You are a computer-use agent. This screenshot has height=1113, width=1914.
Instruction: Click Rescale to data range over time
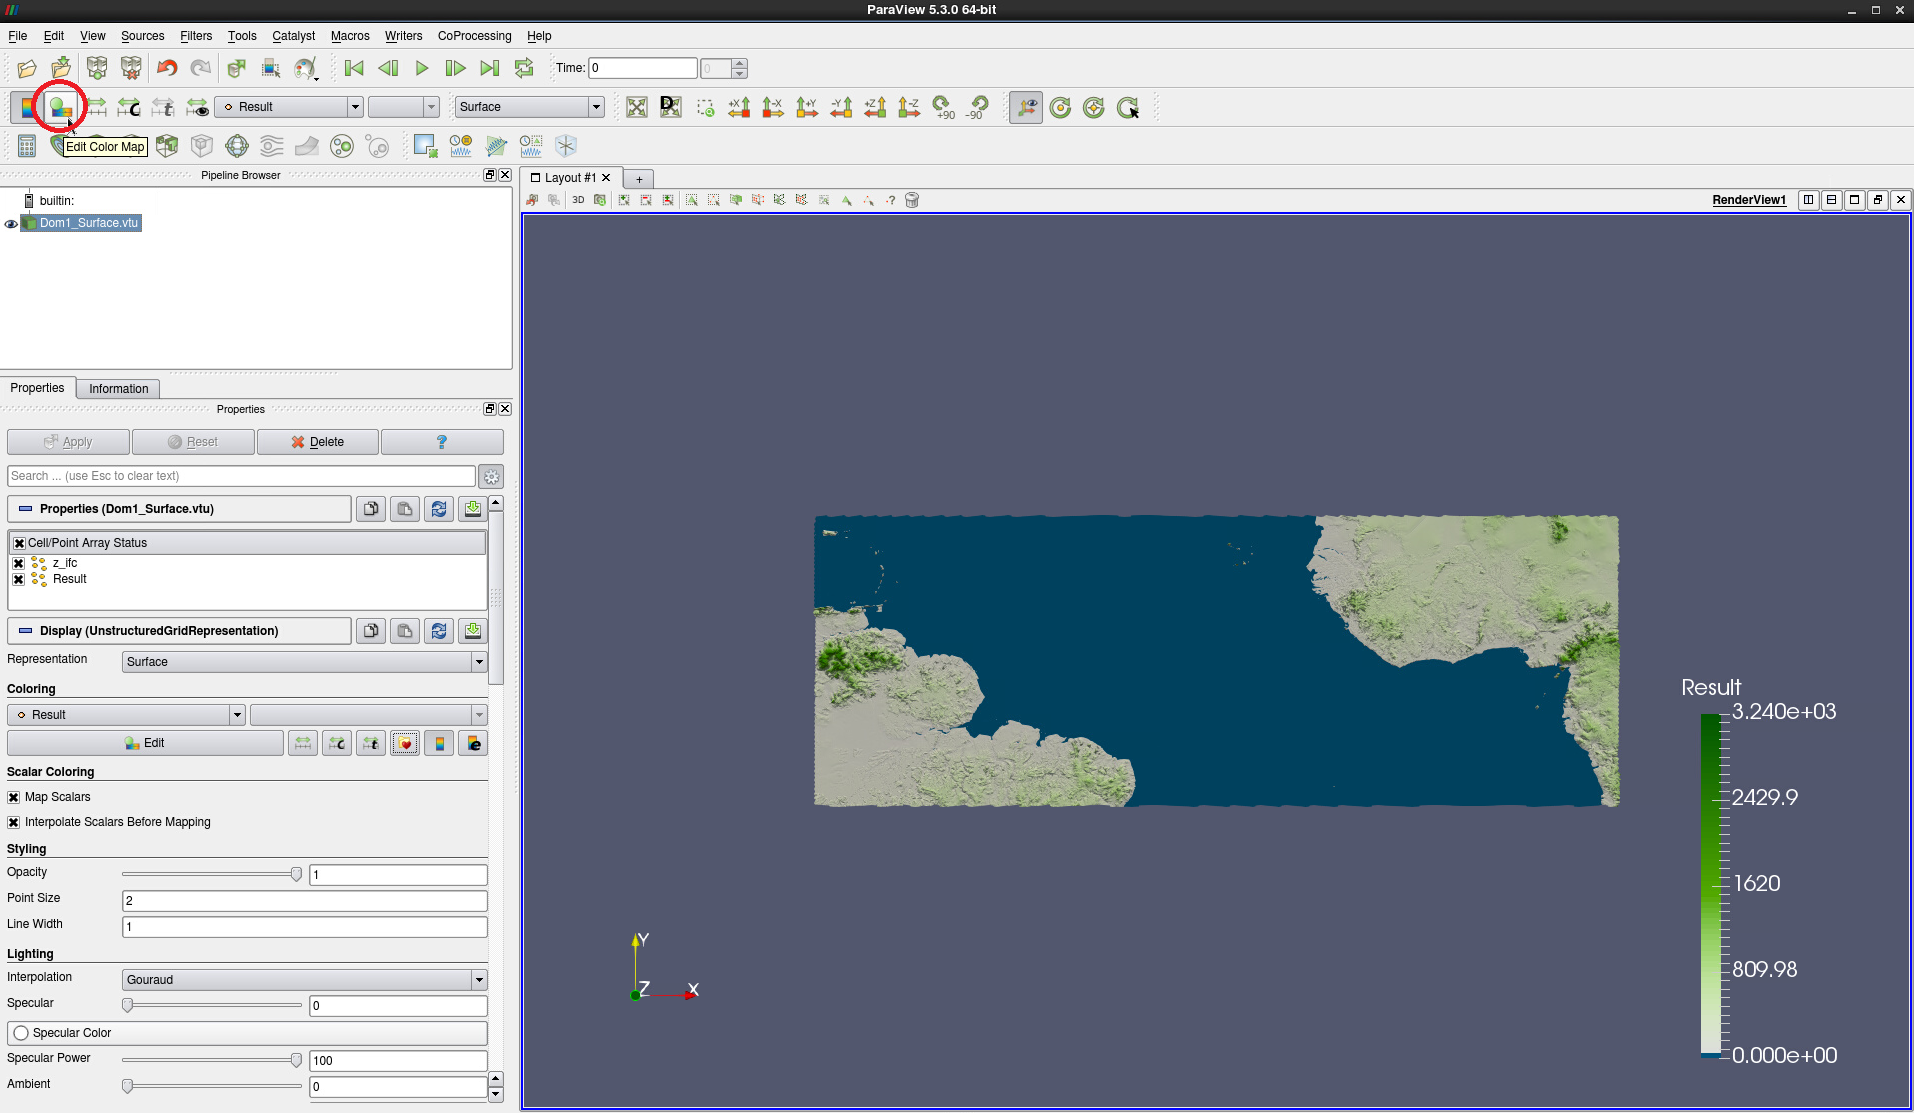pos(163,107)
